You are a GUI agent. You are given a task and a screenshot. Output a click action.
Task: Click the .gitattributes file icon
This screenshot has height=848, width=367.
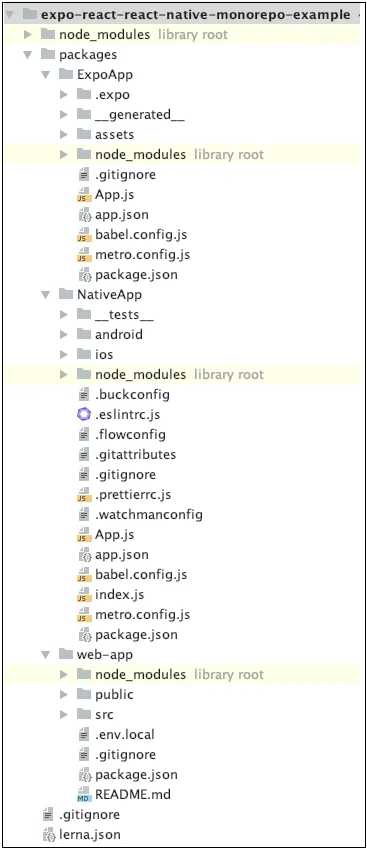84,455
